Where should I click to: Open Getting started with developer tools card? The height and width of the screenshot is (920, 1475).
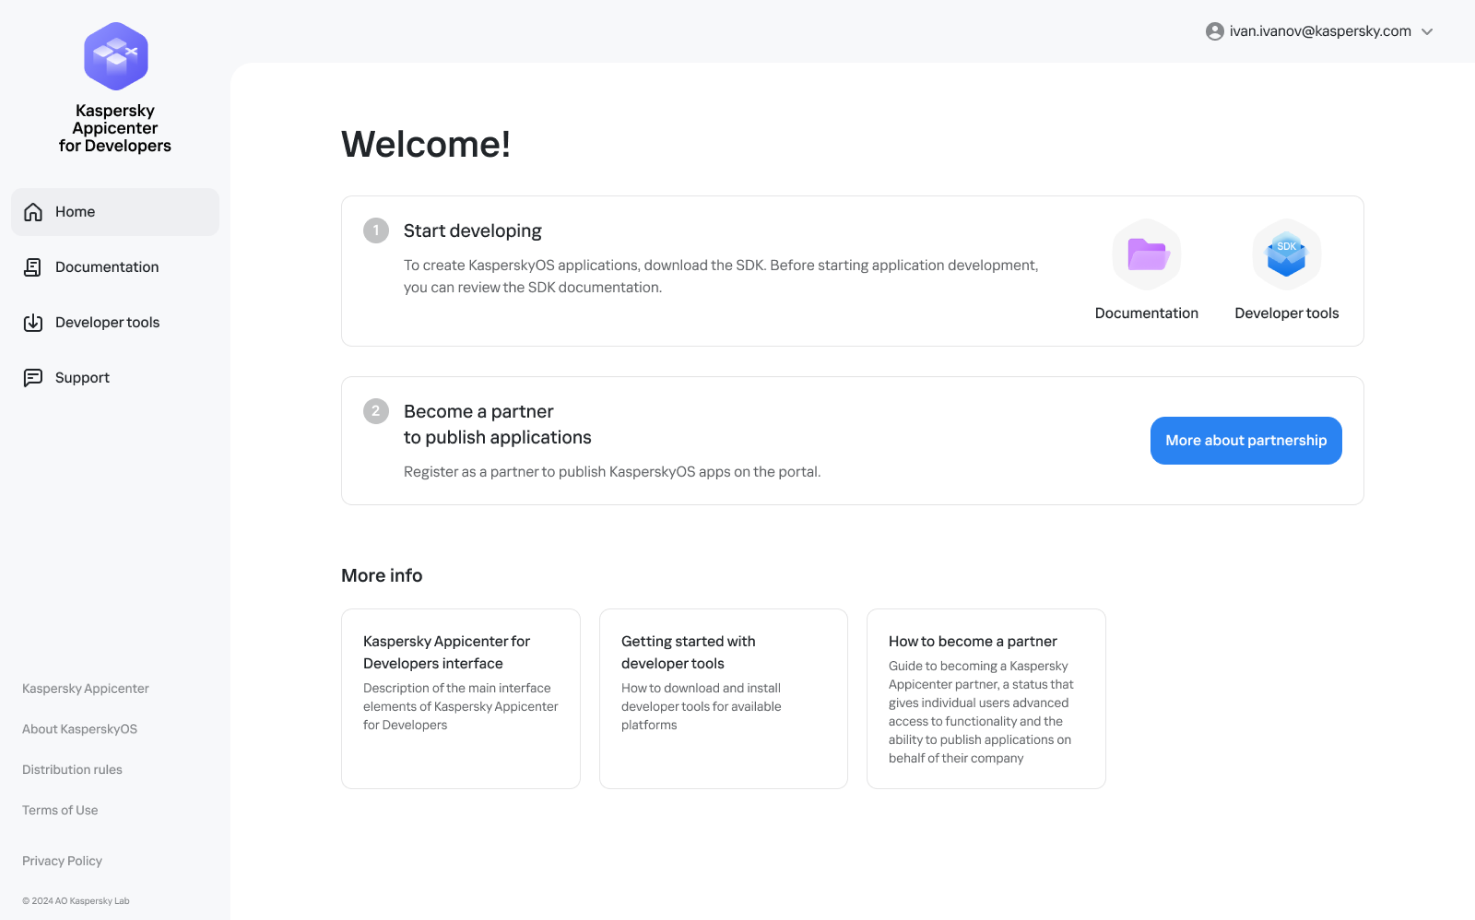(x=722, y=698)
